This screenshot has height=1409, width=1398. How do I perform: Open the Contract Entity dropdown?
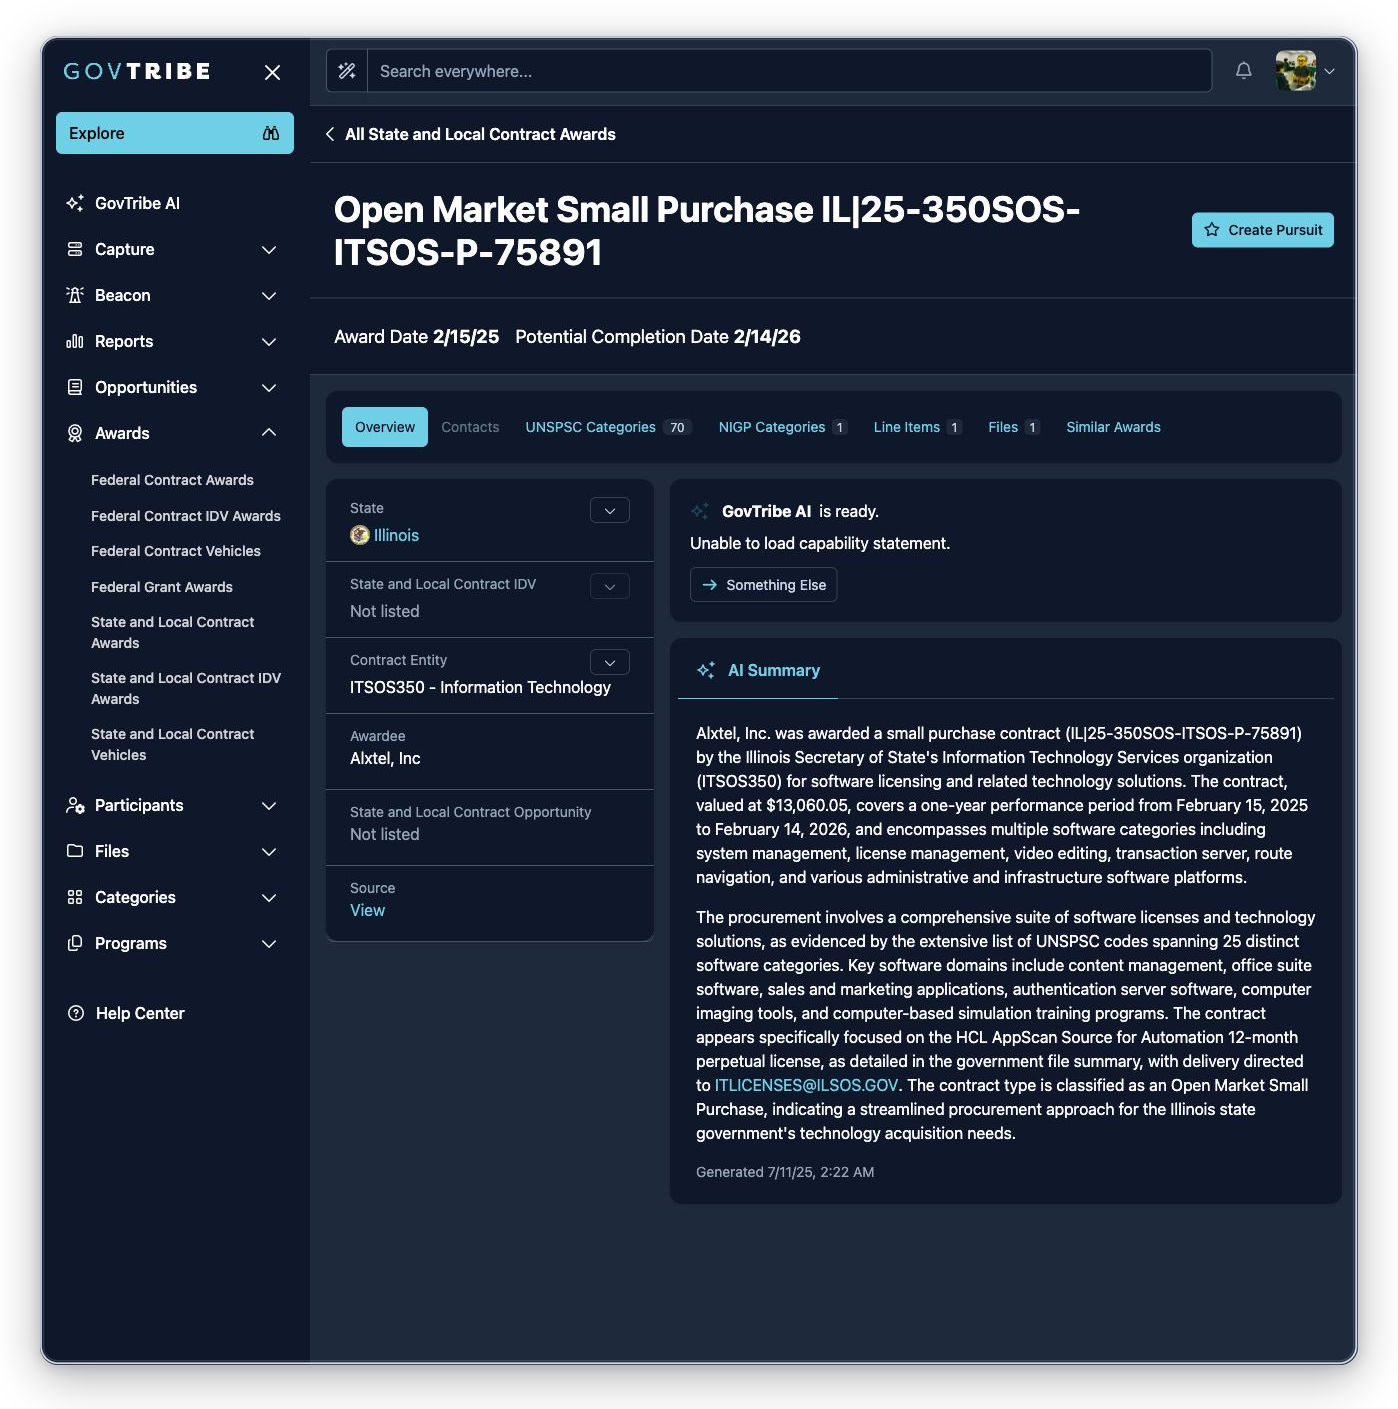pyautogui.click(x=610, y=662)
